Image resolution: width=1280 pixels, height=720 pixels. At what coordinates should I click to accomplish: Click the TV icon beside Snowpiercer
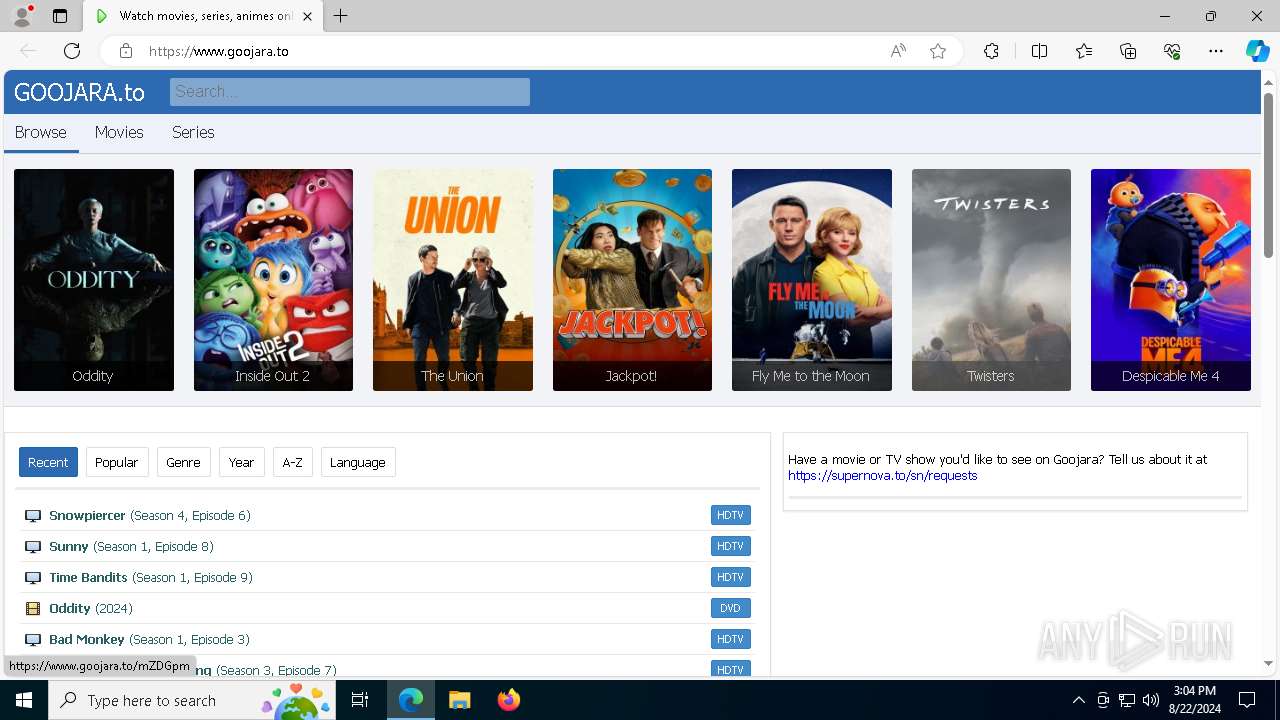[33, 516]
